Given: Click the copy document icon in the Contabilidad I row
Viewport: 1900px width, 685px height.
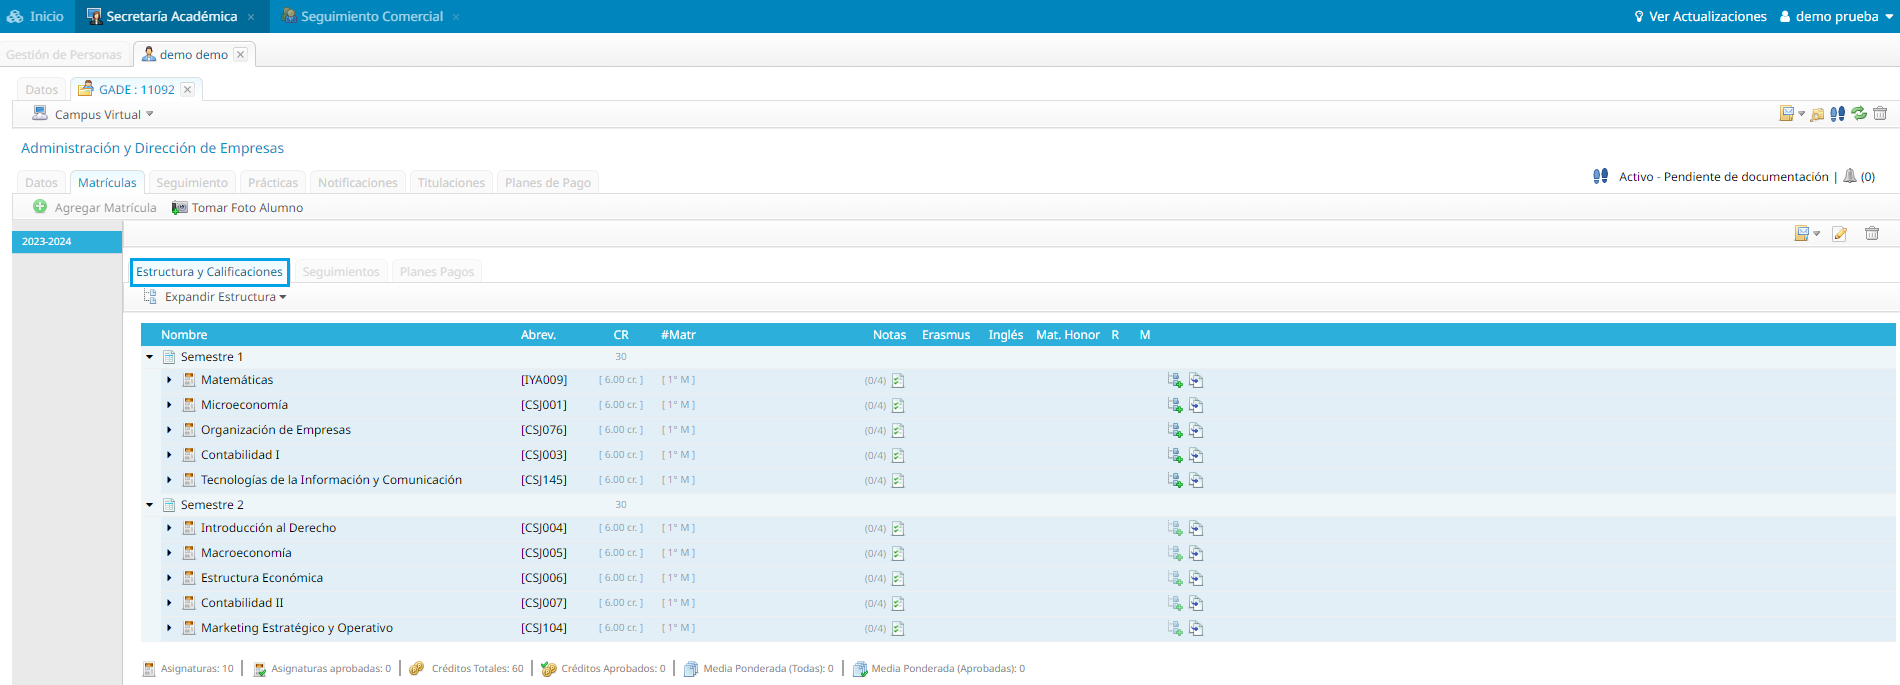Looking at the screenshot, I should 1196,455.
